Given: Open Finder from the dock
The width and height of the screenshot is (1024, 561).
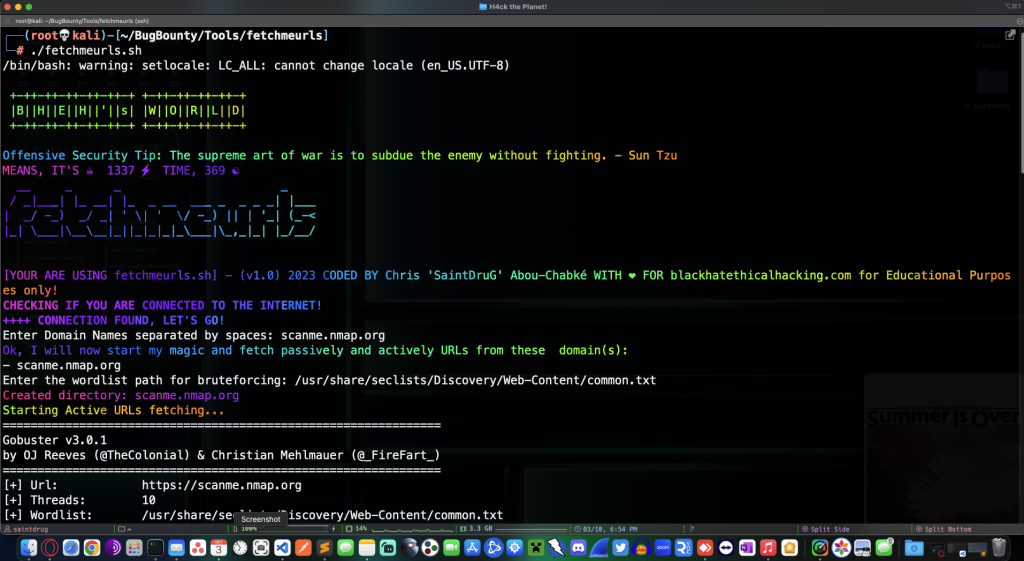Looking at the screenshot, I should click(29, 547).
